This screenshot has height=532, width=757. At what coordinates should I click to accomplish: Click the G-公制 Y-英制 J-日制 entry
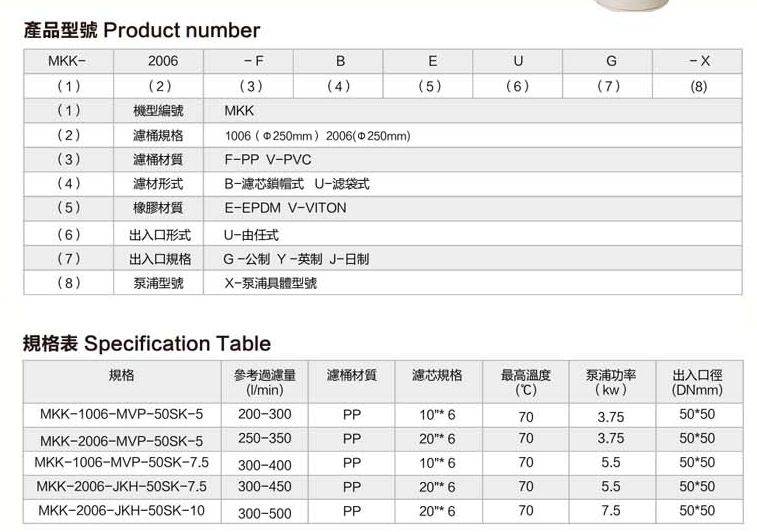tap(296, 258)
